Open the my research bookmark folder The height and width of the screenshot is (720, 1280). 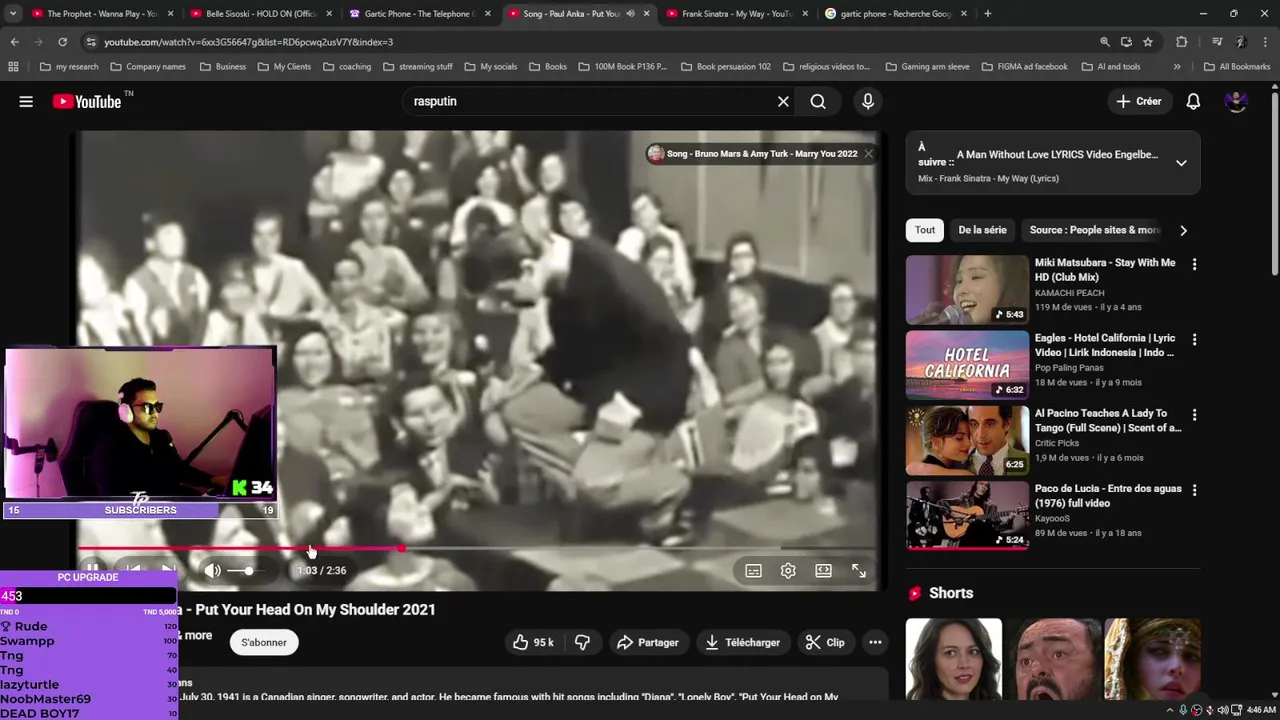pyautogui.click(x=69, y=67)
